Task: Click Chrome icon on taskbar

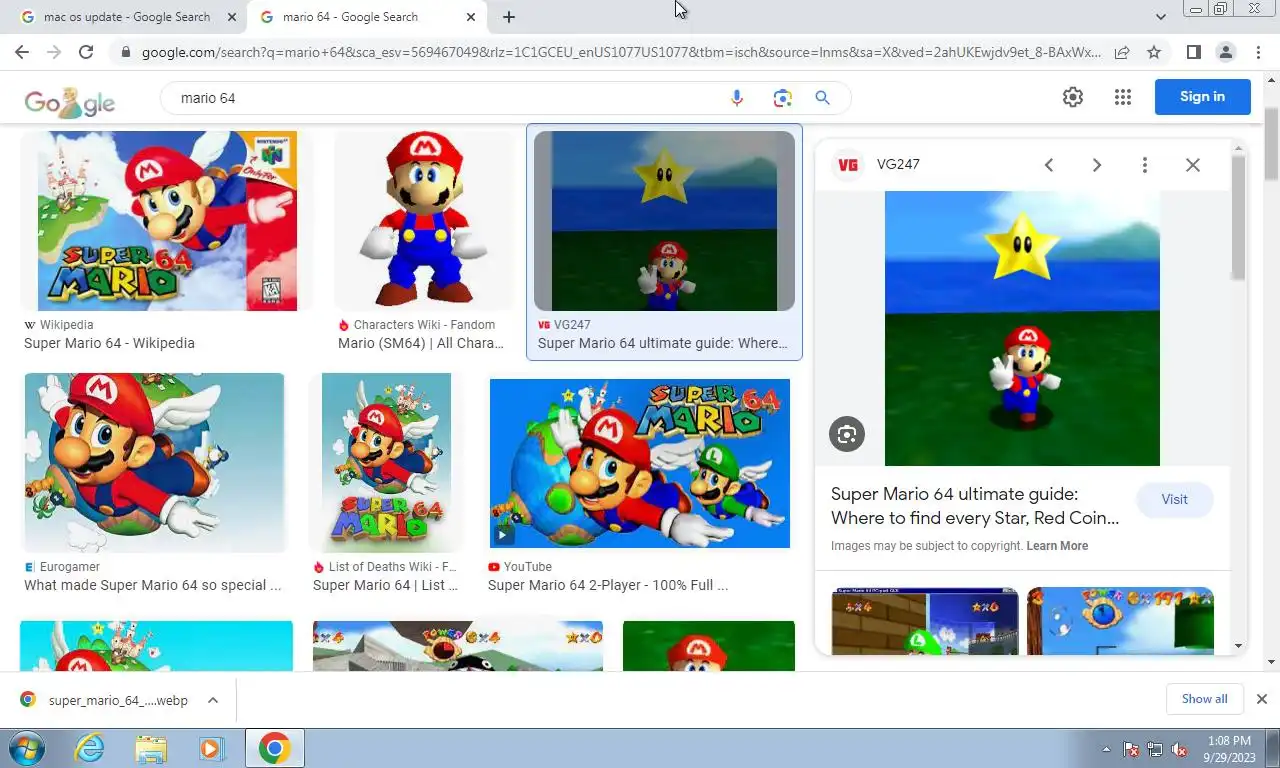Action: (x=274, y=748)
